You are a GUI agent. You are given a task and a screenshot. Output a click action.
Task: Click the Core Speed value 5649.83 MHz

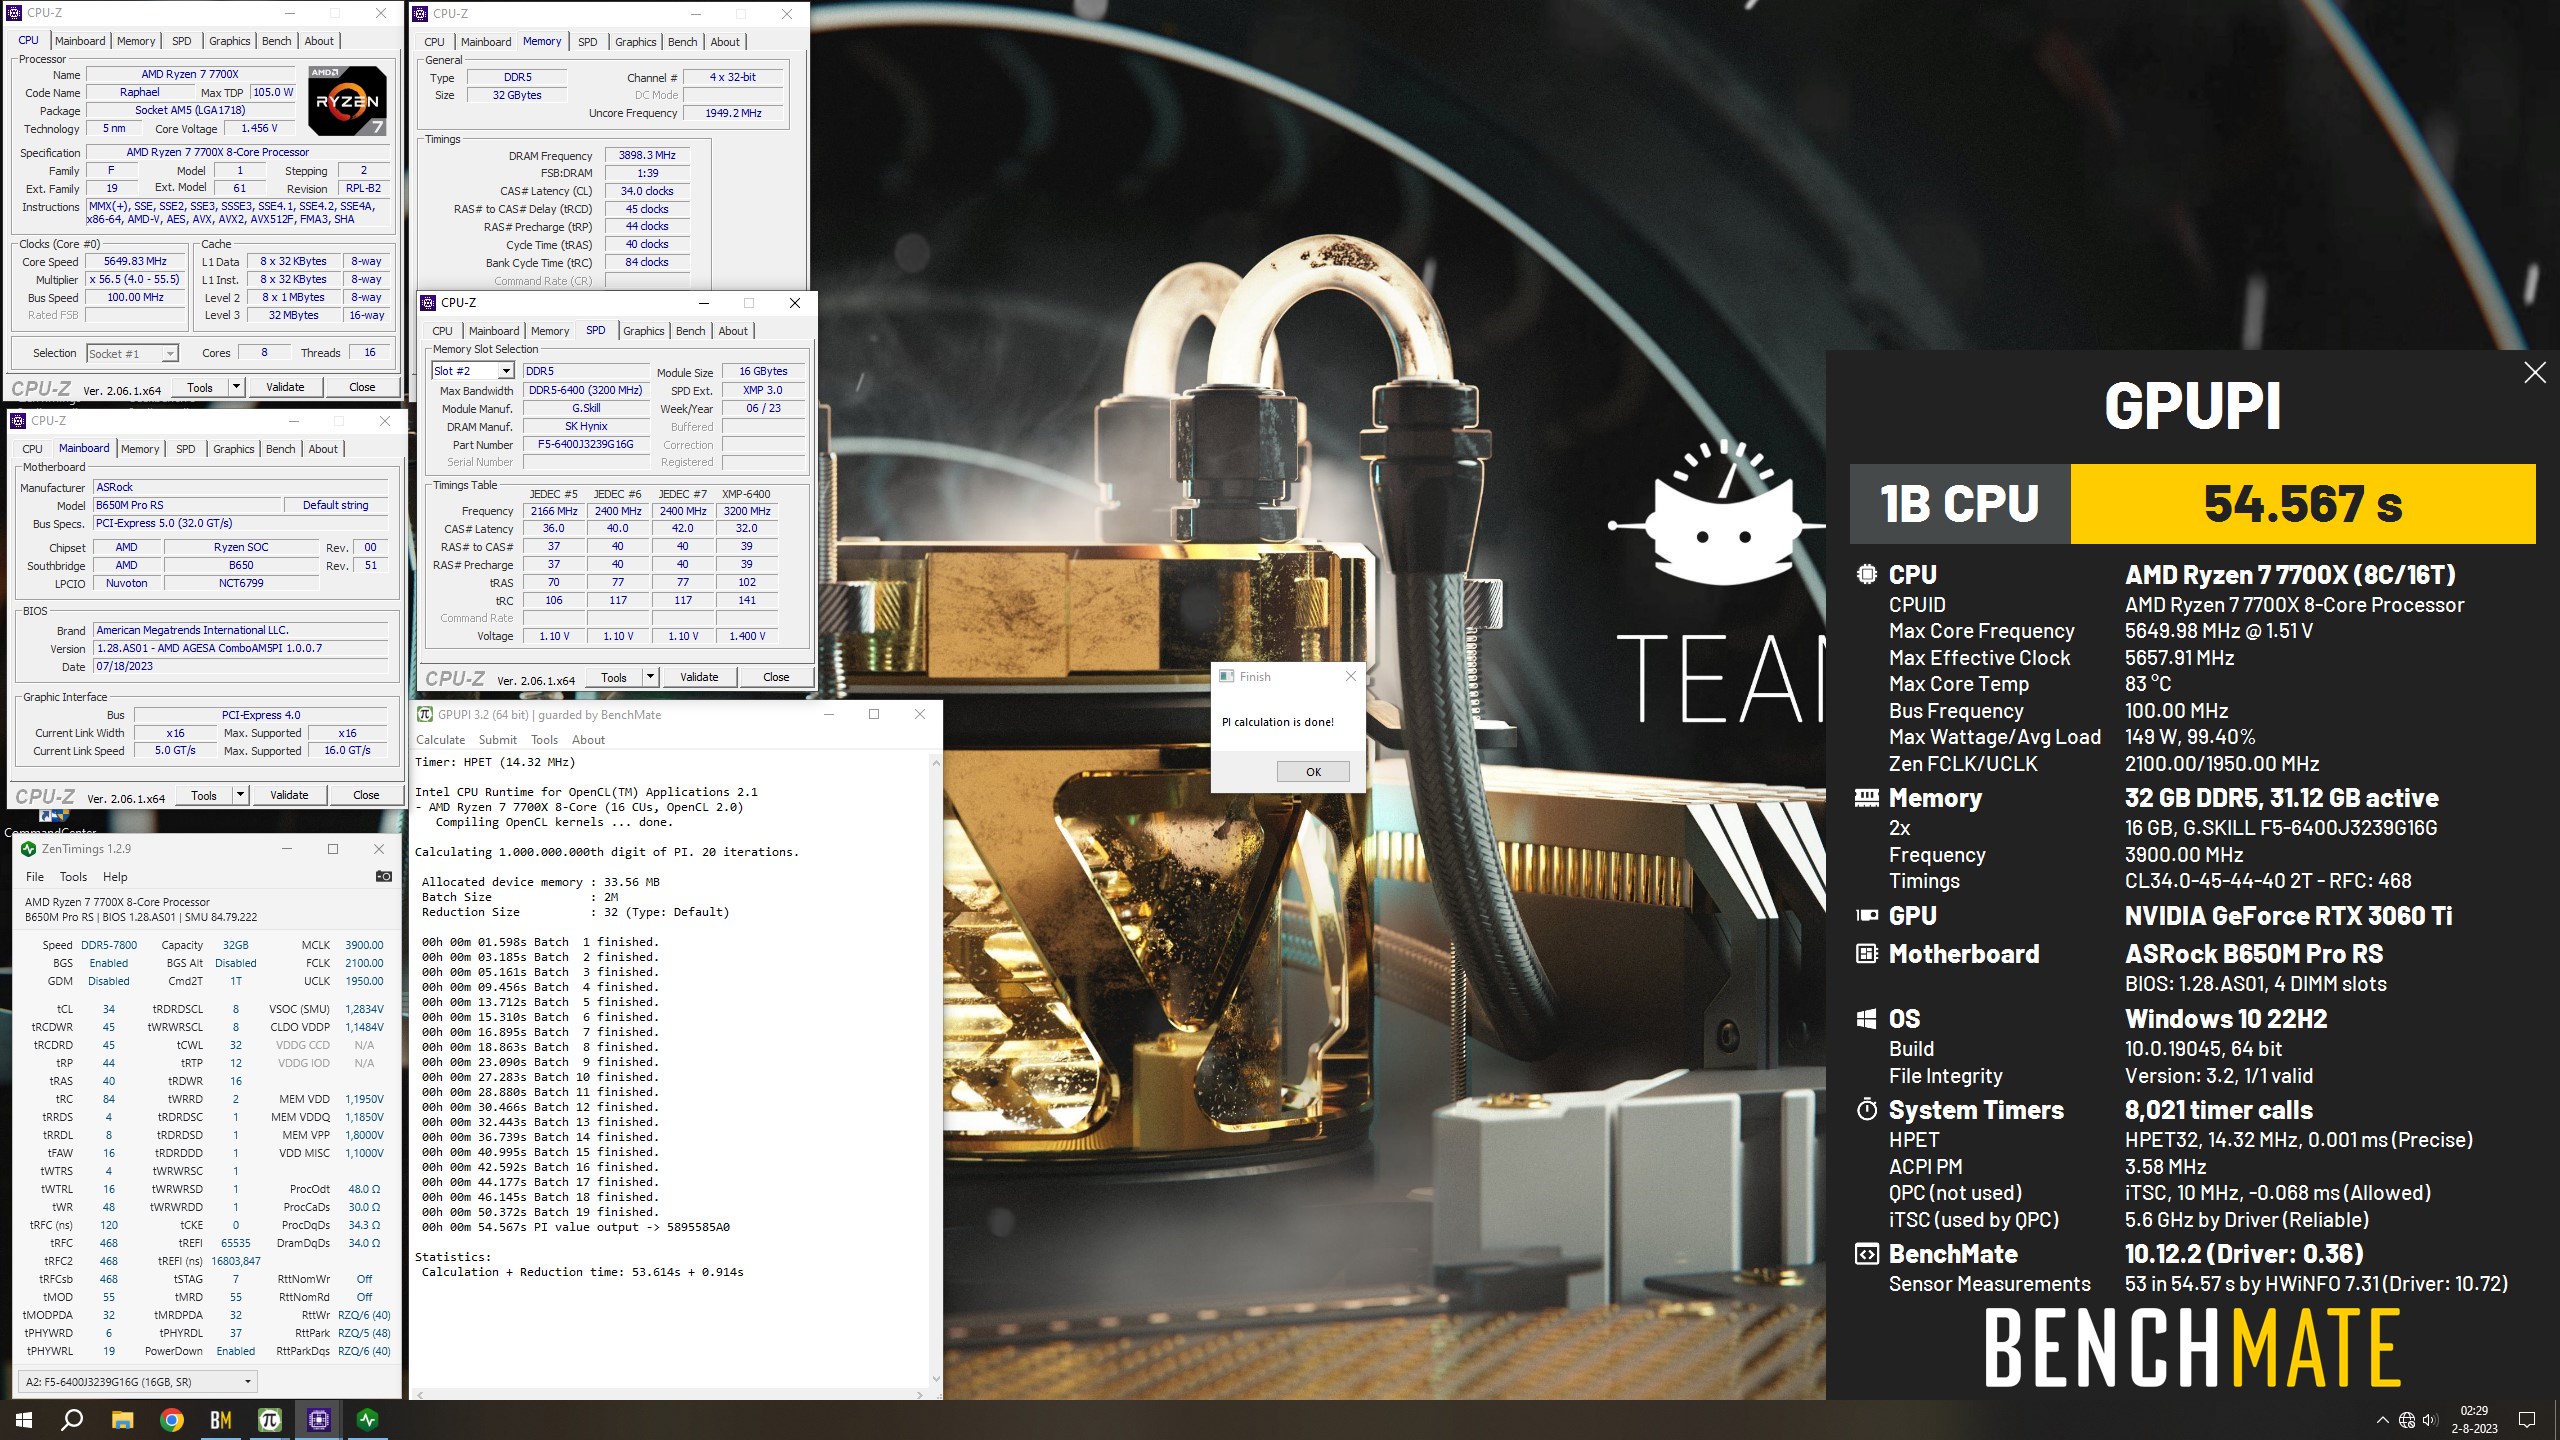click(x=136, y=261)
